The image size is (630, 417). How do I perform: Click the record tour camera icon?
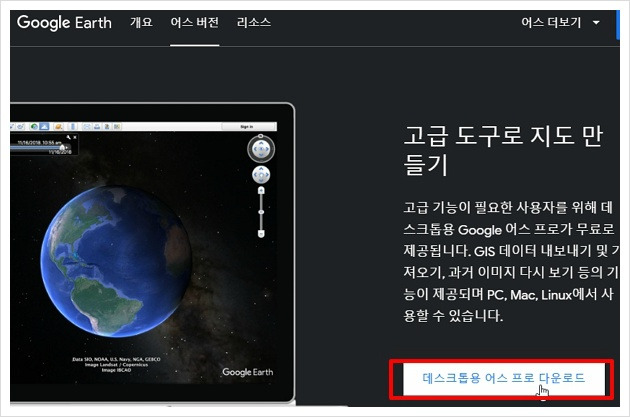[20, 127]
